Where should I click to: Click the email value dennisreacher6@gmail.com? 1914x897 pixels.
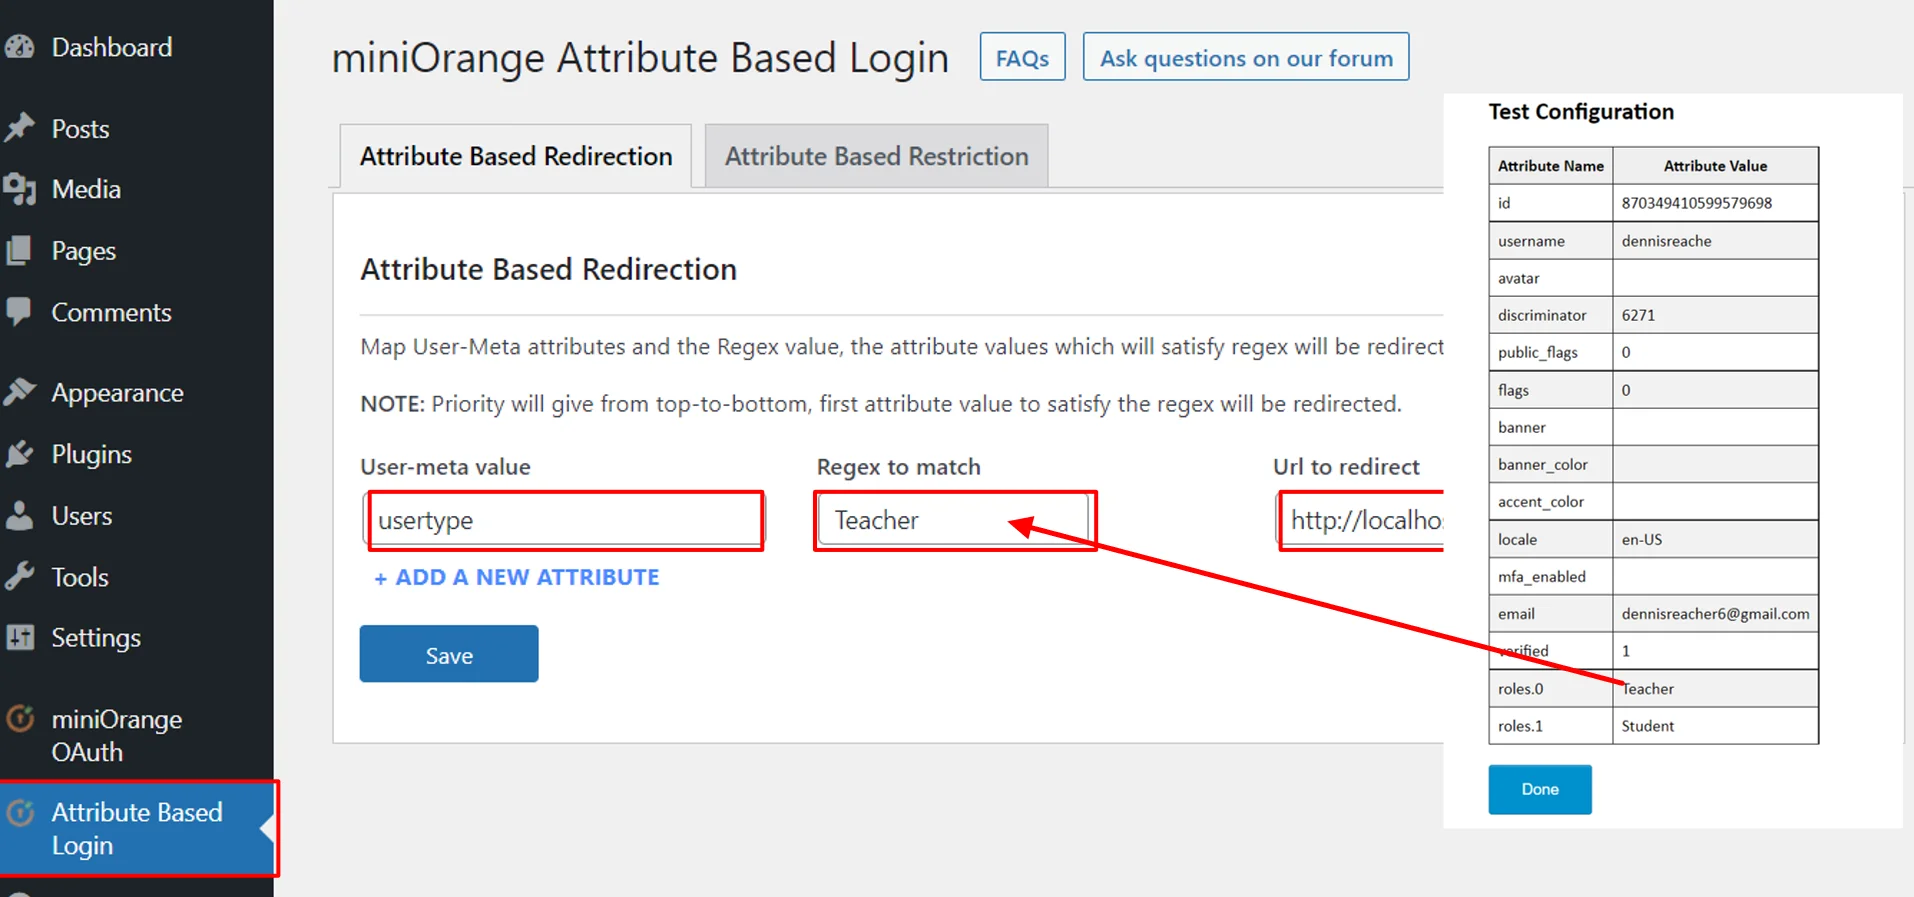tap(1715, 614)
